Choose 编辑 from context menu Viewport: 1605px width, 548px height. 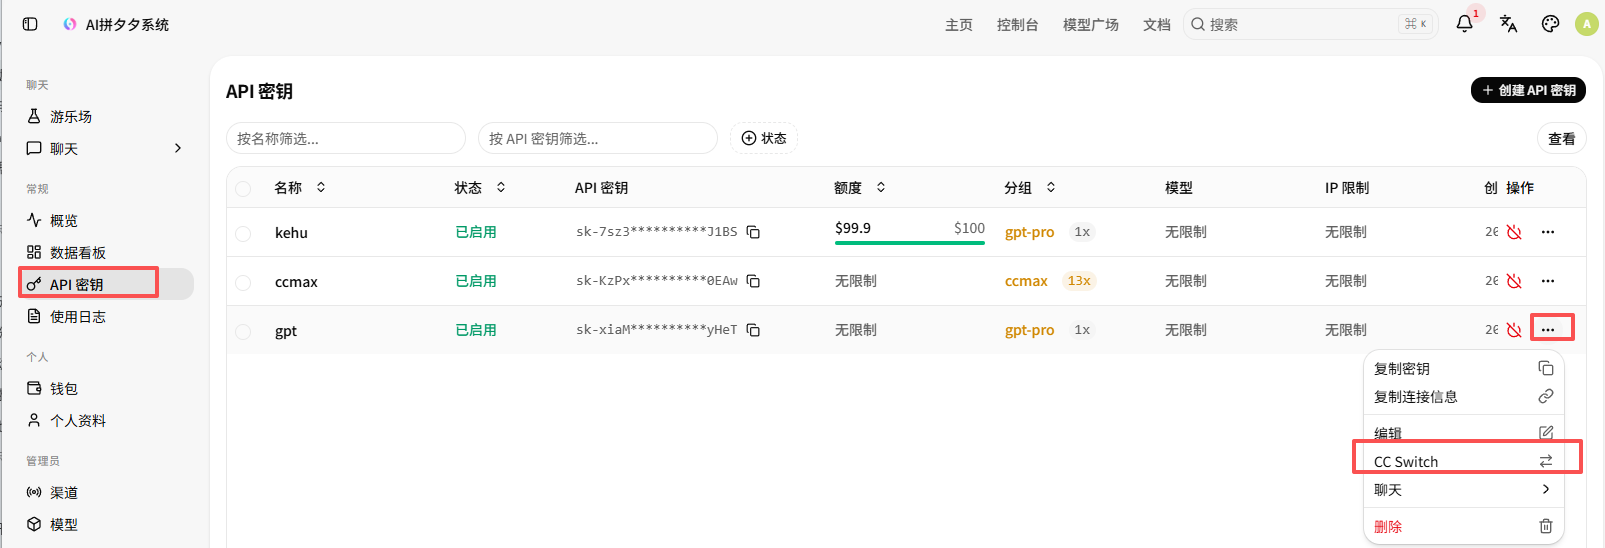[1463, 433]
